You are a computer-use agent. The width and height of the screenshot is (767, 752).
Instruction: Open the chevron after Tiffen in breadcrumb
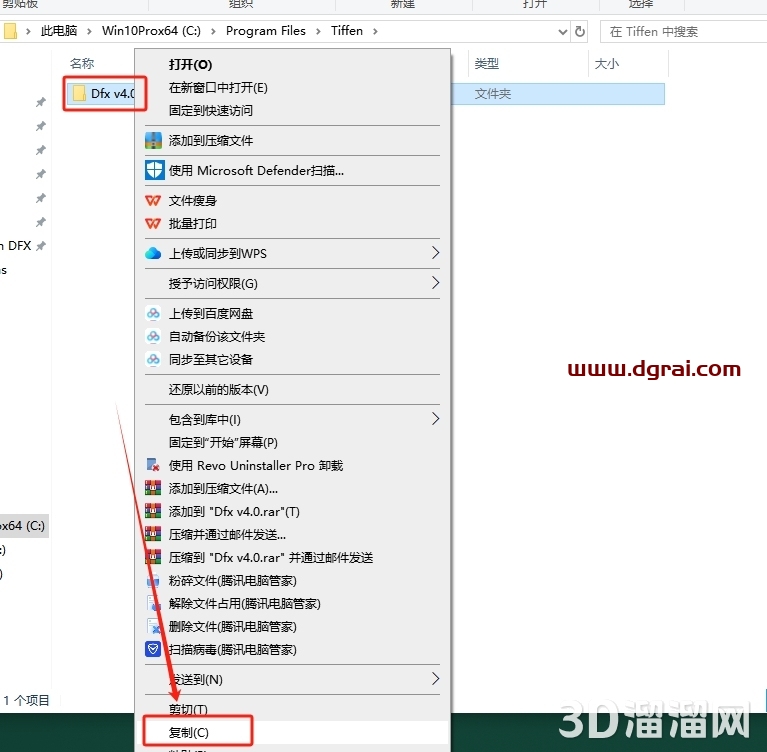375,31
